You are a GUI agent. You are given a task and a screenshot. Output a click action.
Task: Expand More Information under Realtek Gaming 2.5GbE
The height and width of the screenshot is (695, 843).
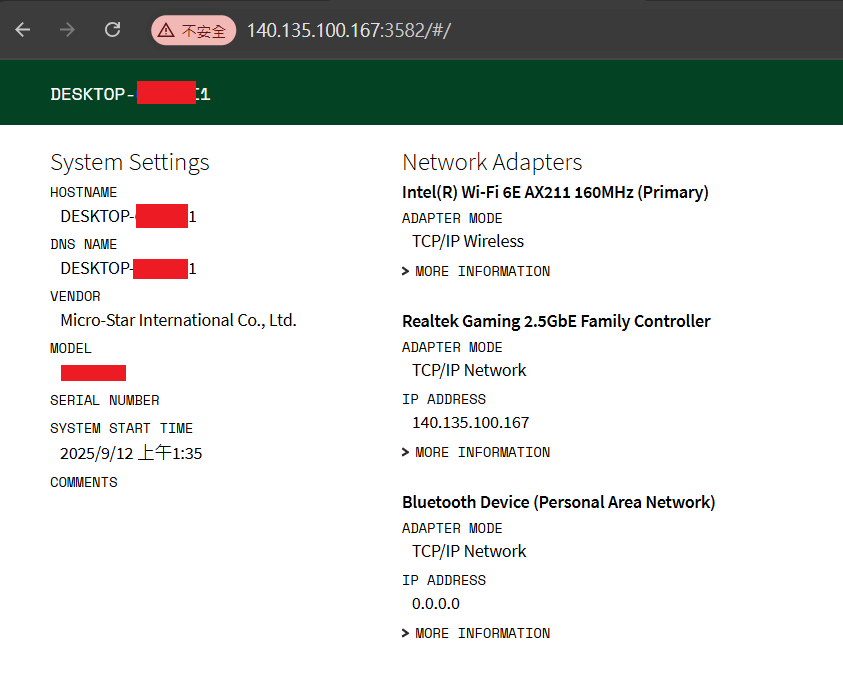point(476,452)
